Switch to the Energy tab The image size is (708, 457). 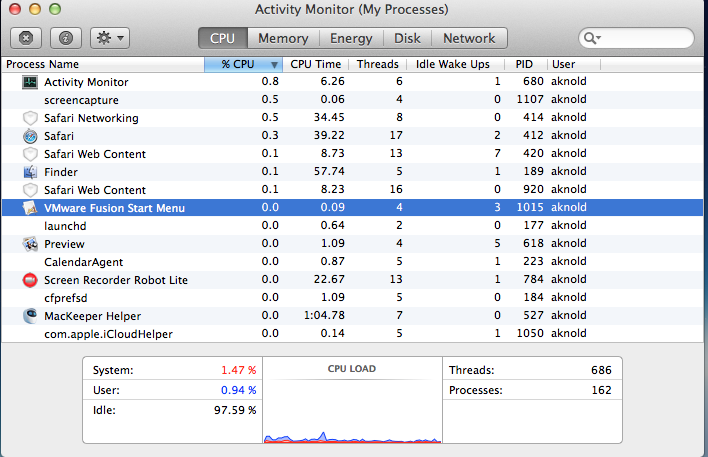tap(351, 38)
